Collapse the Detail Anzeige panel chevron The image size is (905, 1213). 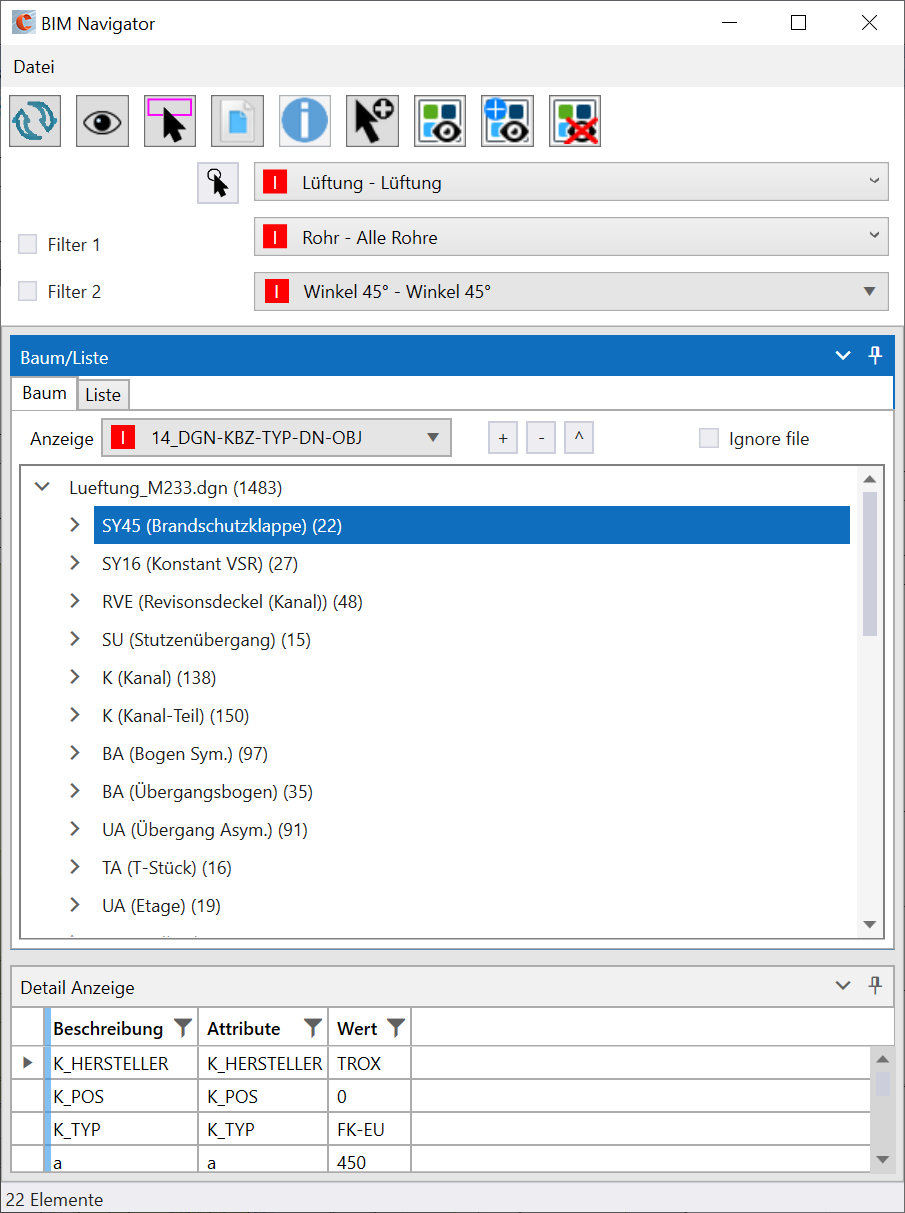[x=843, y=986]
